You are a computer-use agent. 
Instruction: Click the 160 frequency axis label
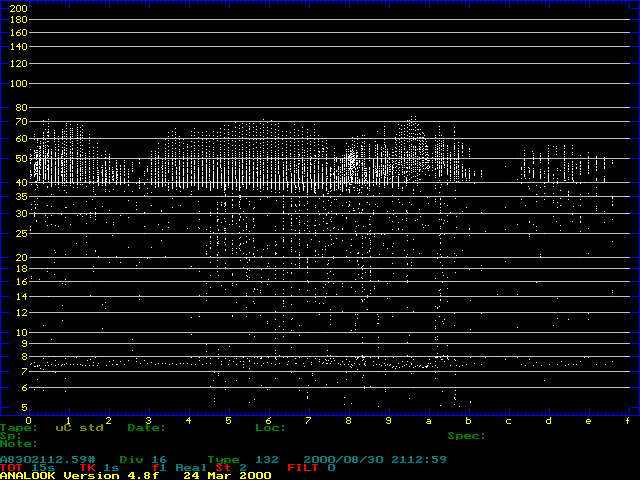click(x=18, y=33)
